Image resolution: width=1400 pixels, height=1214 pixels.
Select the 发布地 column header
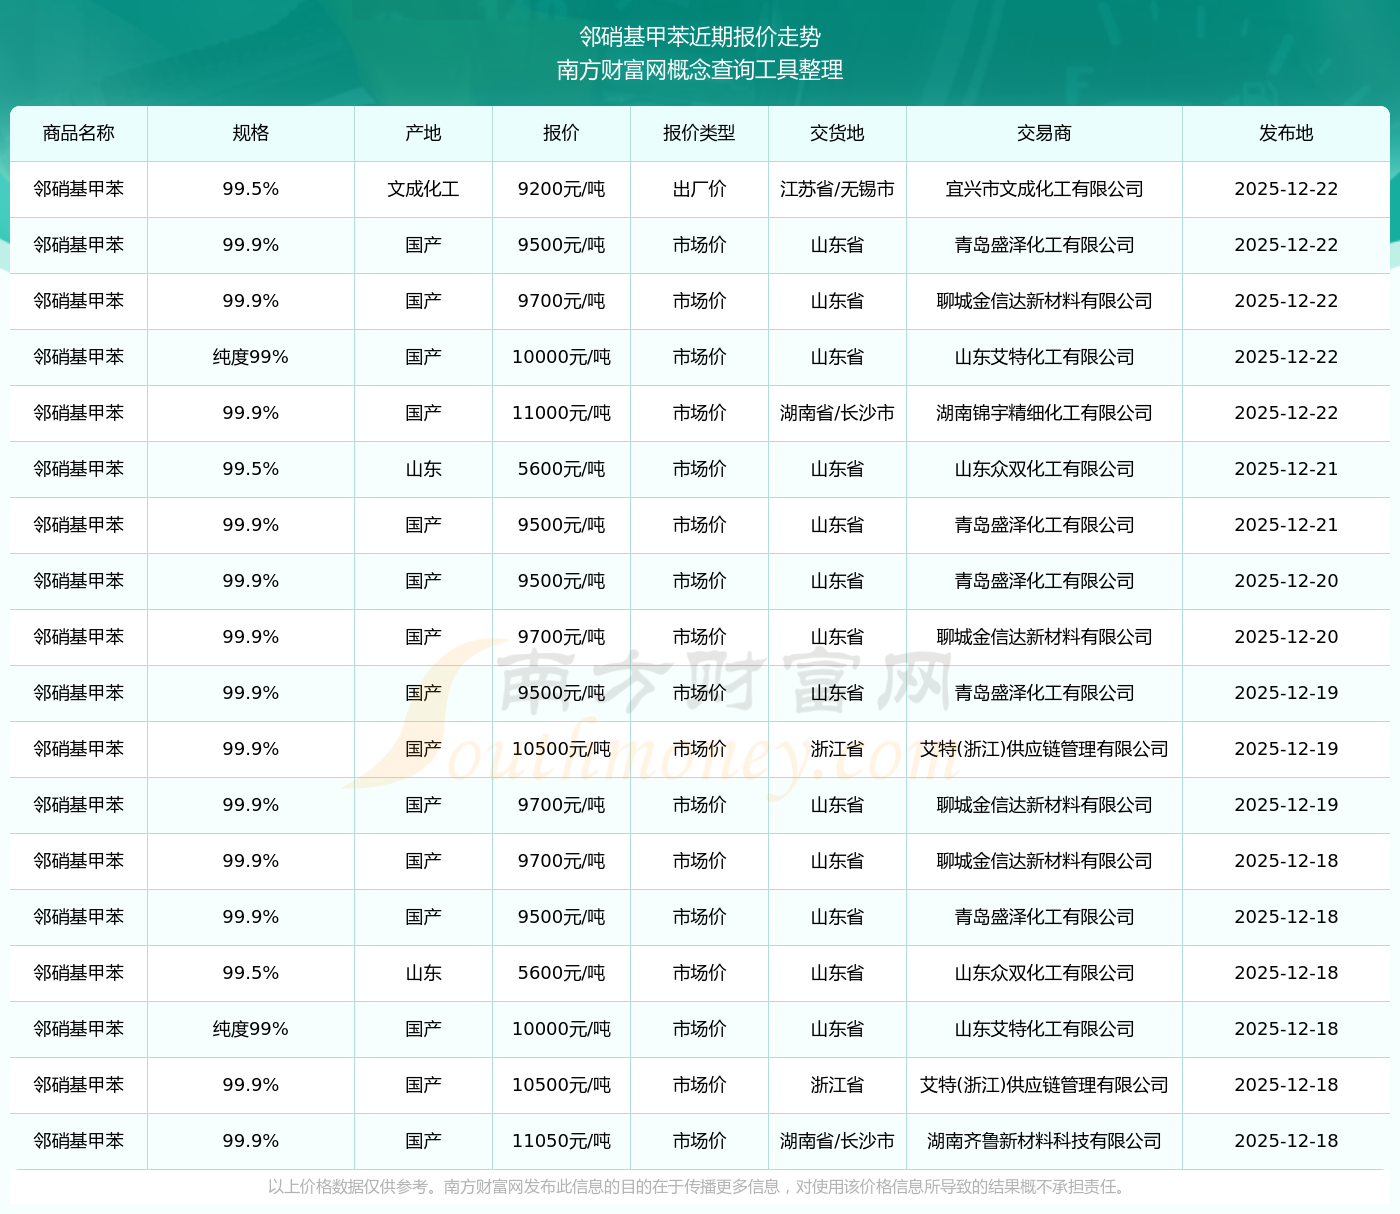pyautogui.click(x=1286, y=133)
